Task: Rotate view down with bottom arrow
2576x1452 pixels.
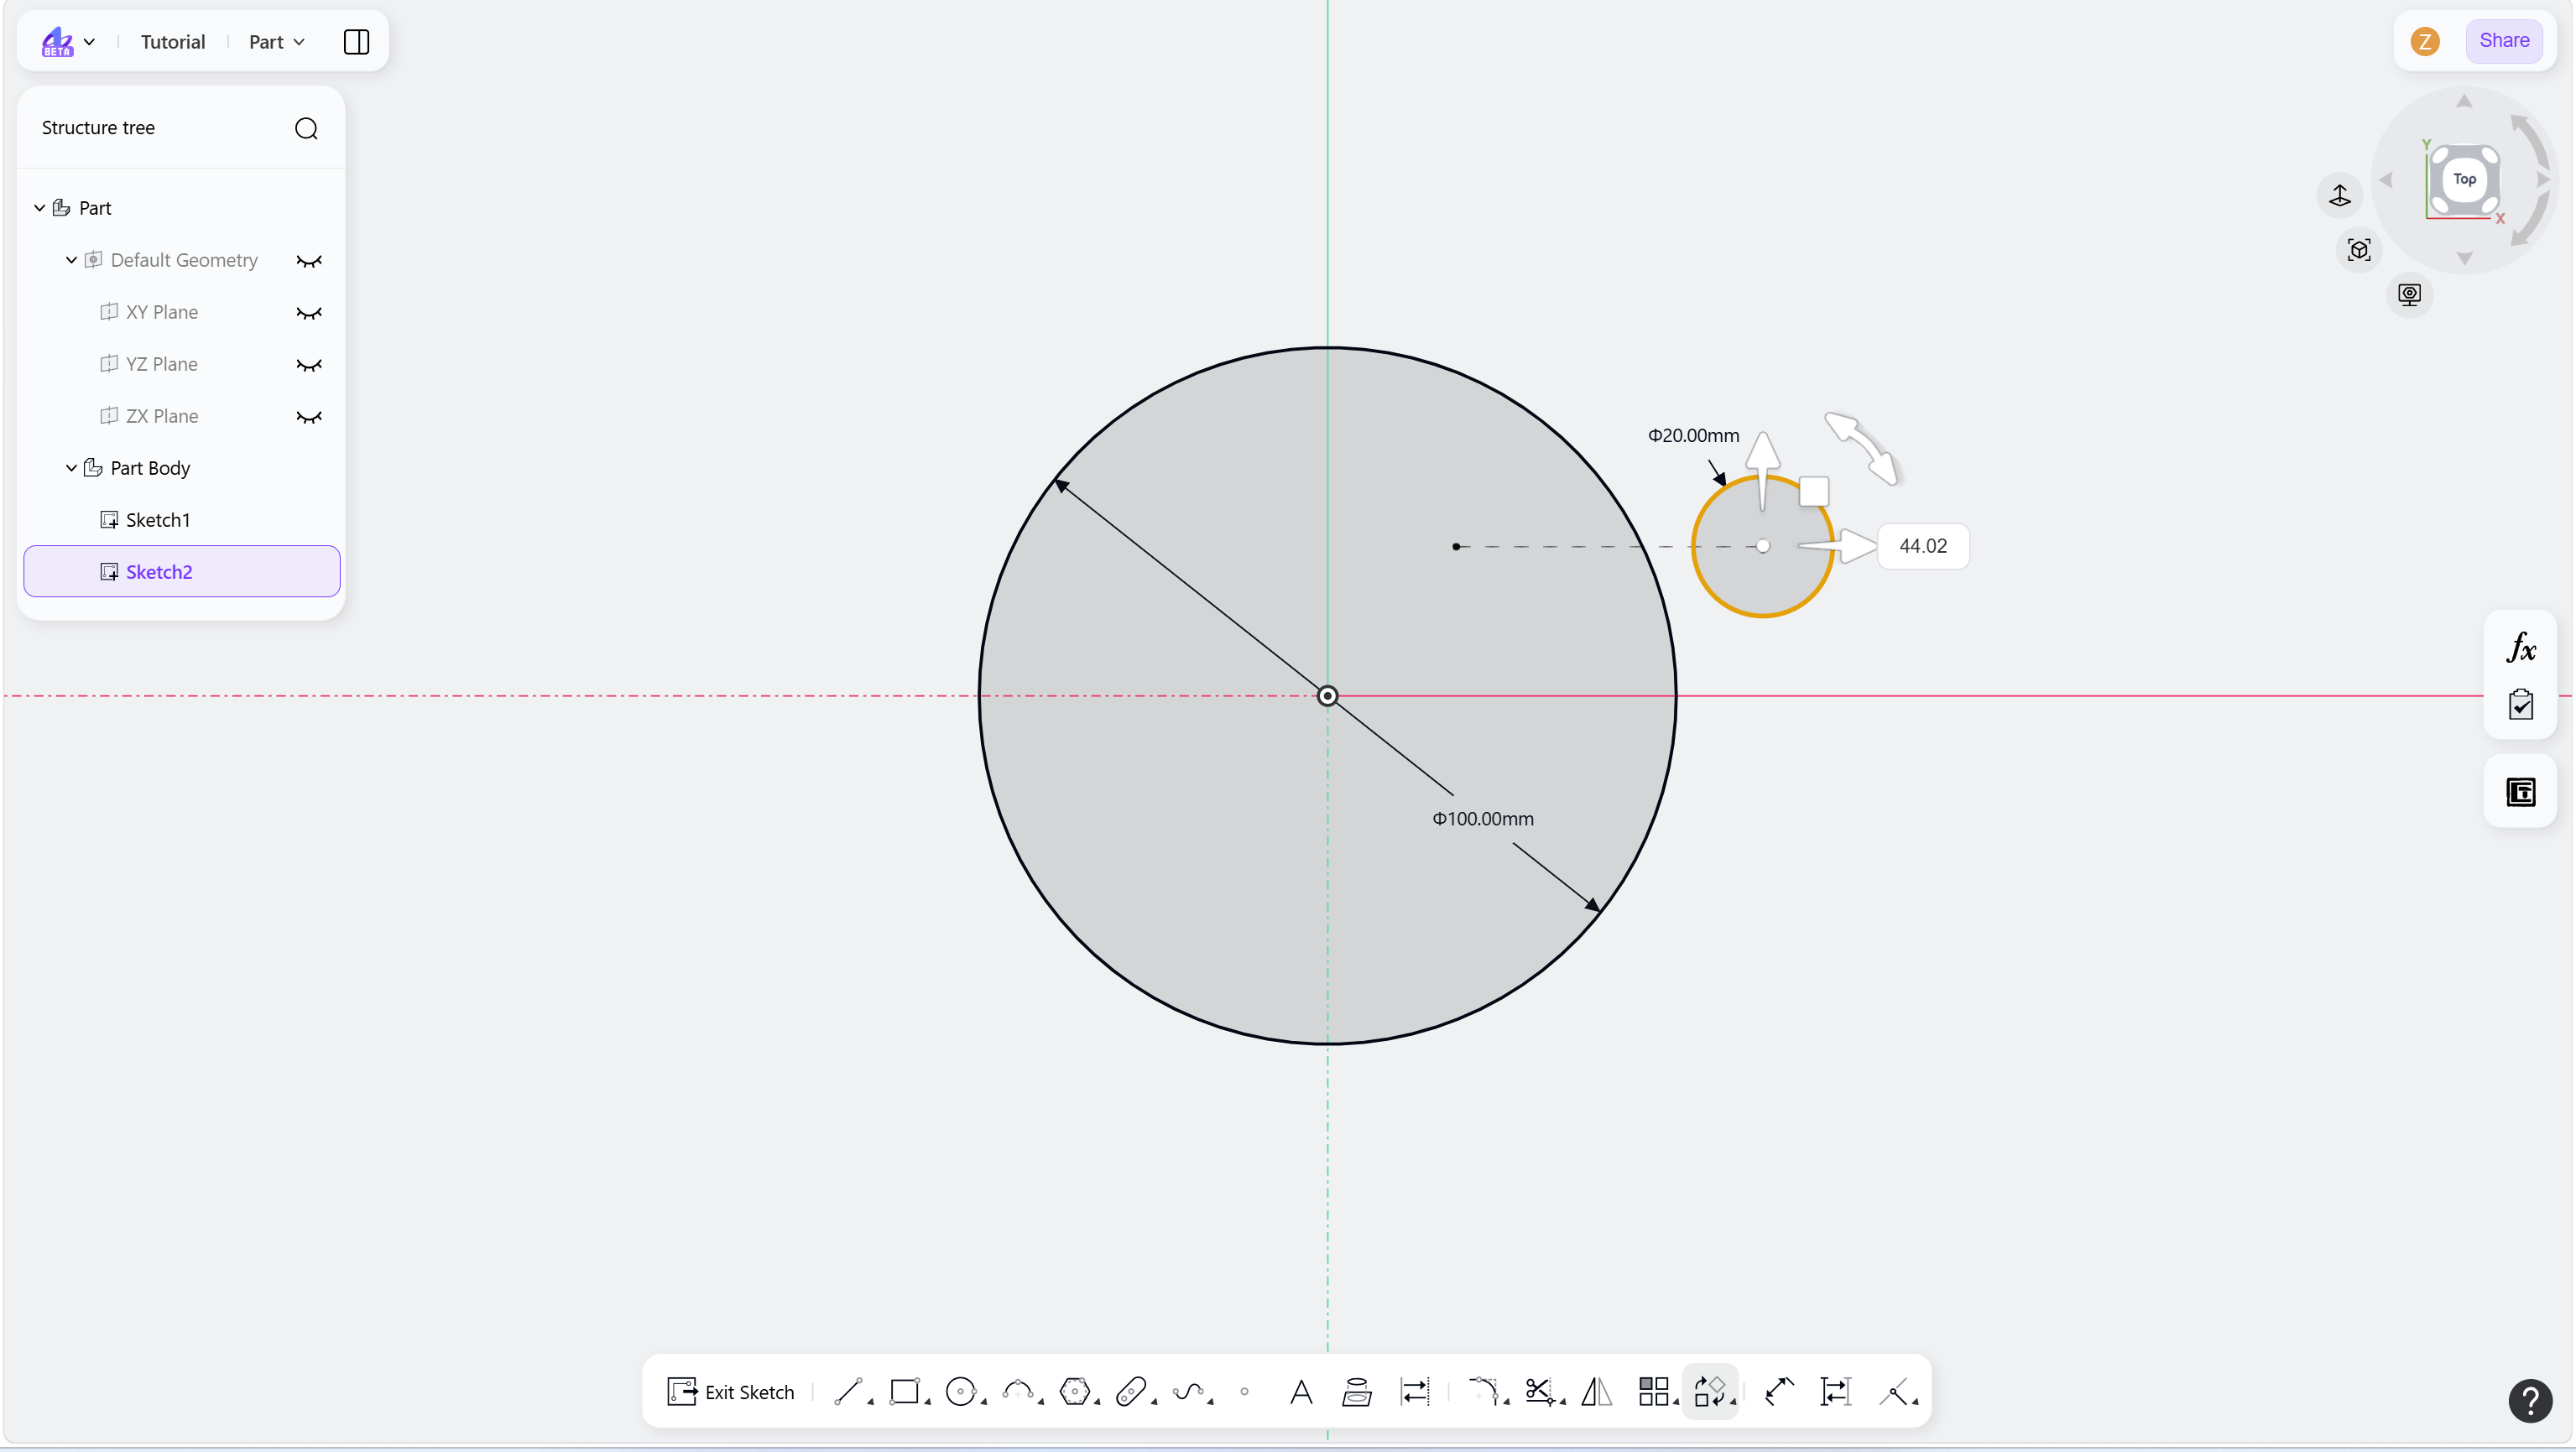Action: pyautogui.click(x=2464, y=259)
